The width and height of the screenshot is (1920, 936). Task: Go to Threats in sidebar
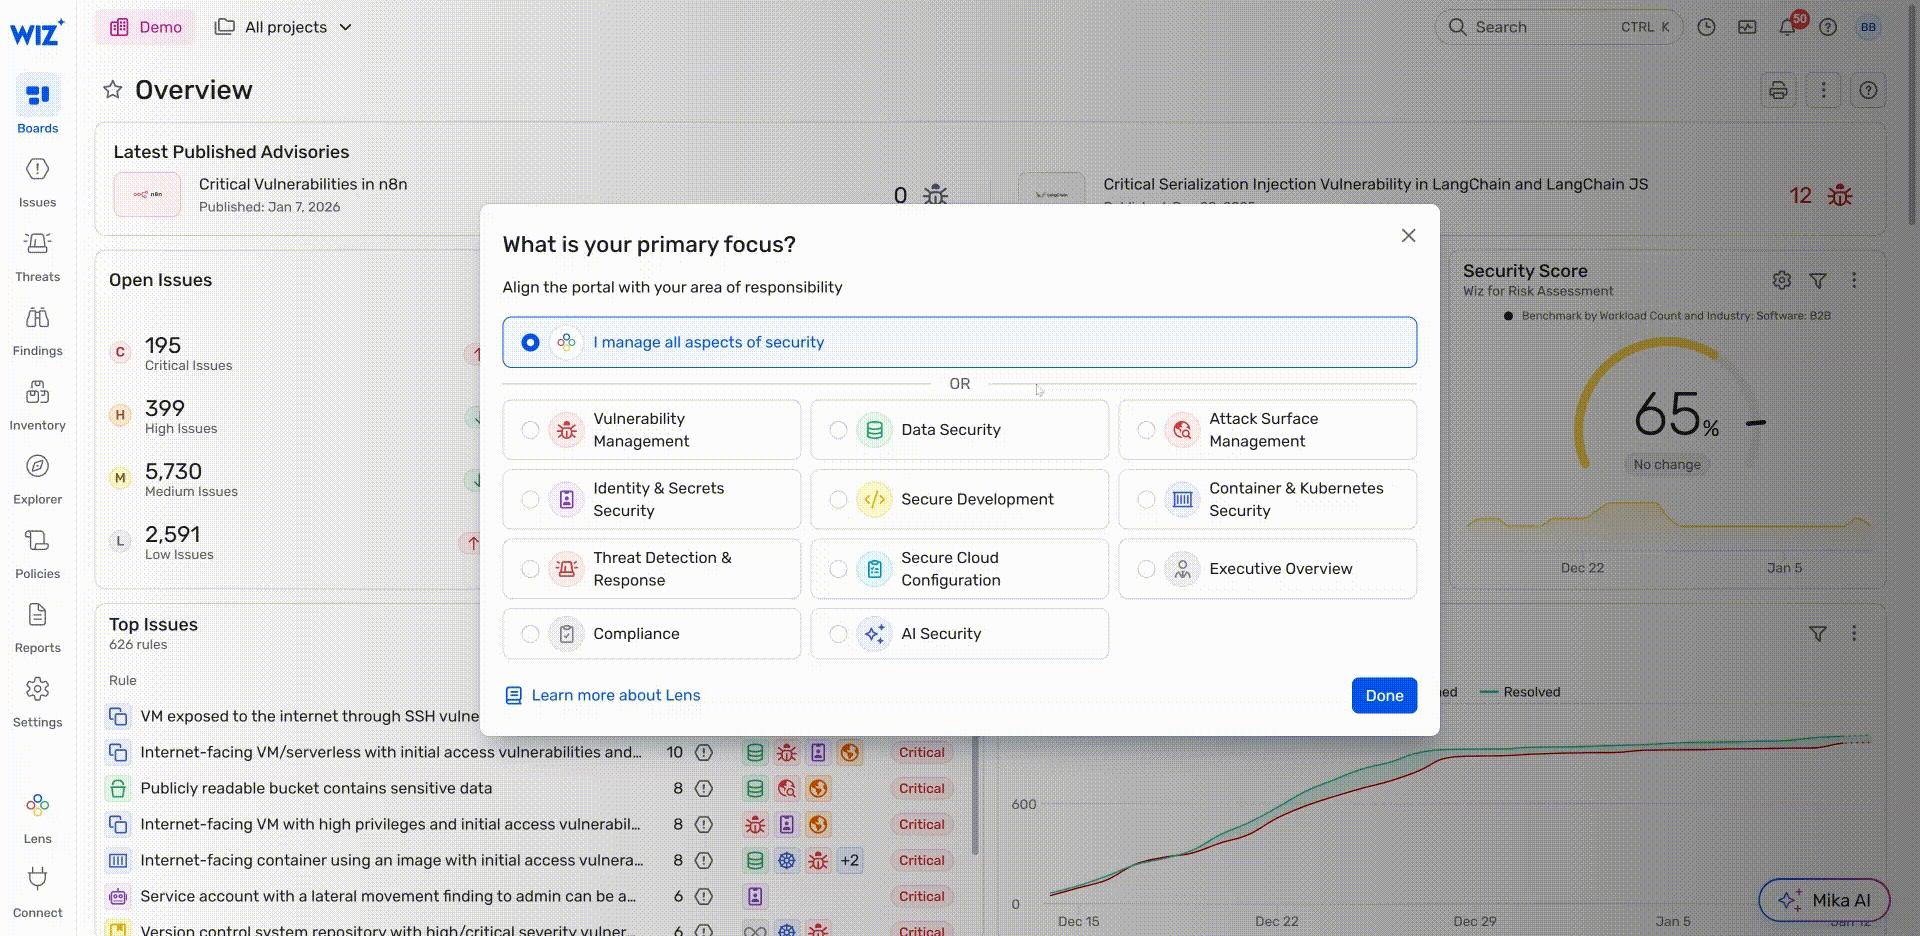point(37,256)
